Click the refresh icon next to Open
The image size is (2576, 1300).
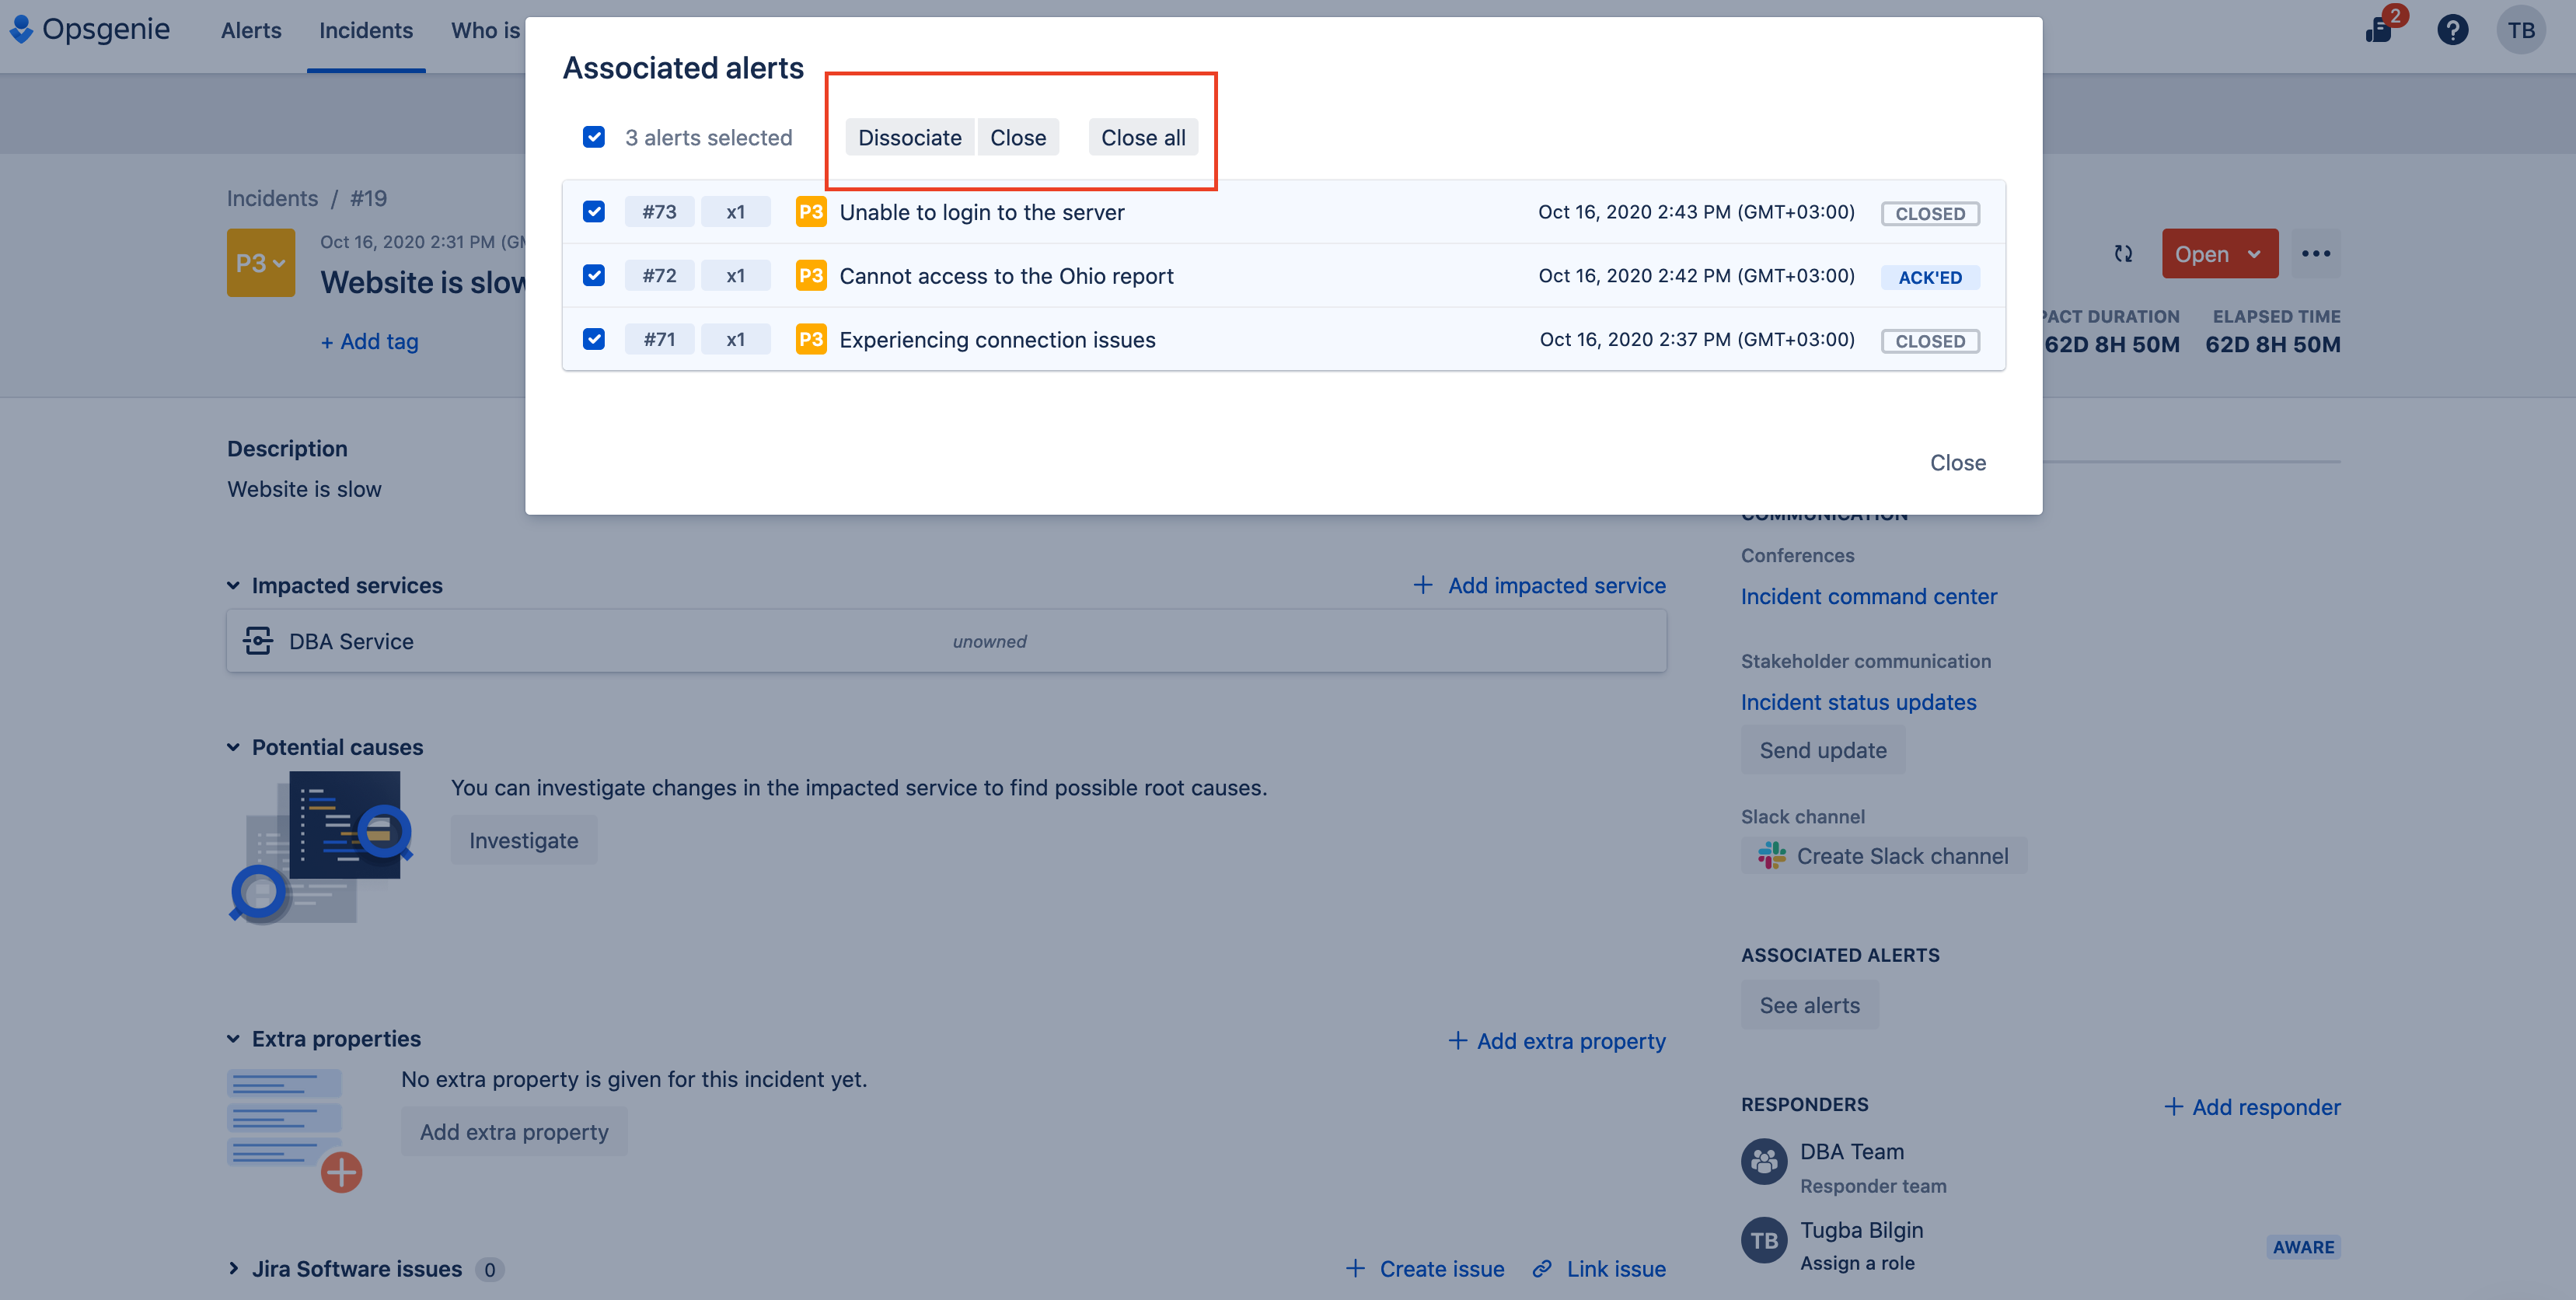coord(2123,254)
